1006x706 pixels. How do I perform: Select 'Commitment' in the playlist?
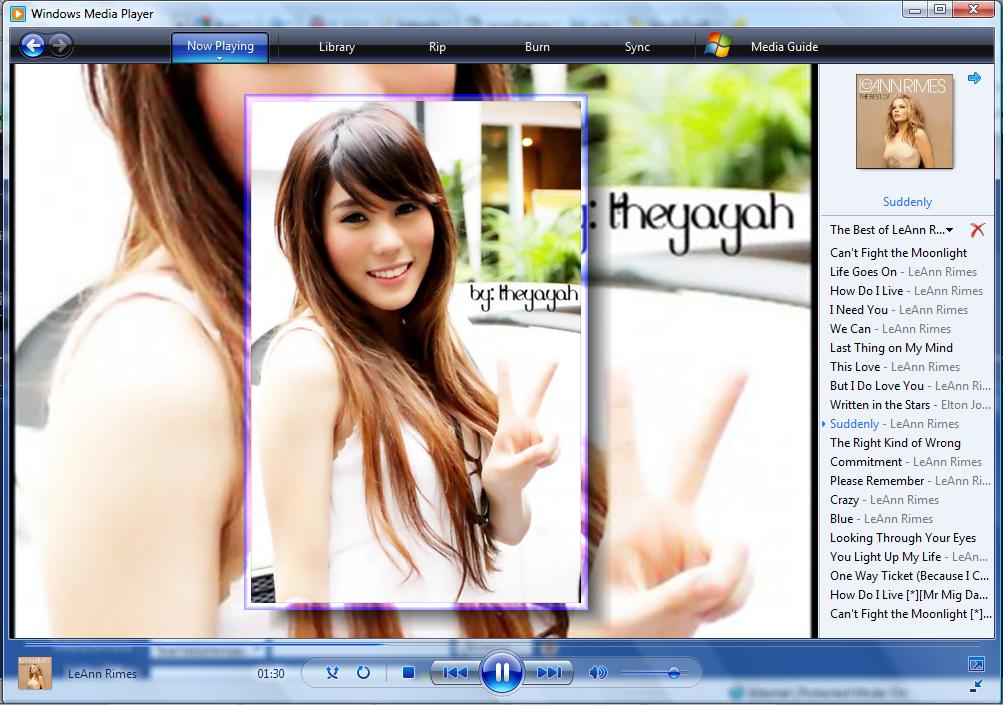coord(908,461)
